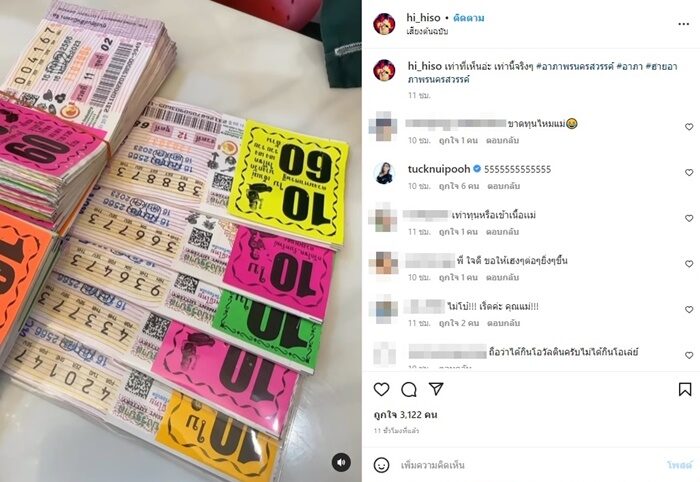700x482 pixels.
Task: Open the three-dot more options menu
Action: pyautogui.click(x=683, y=24)
